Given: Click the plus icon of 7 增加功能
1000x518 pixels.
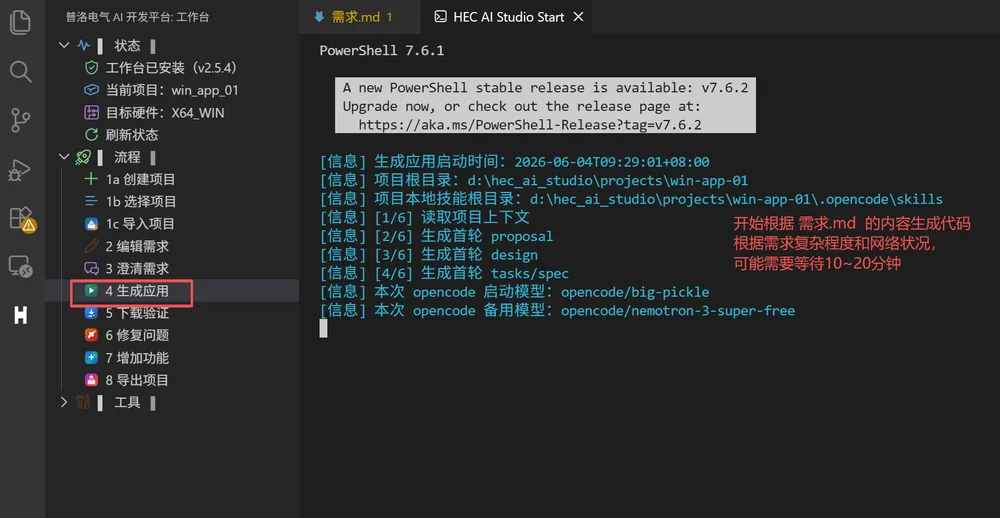Looking at the screenshot, I should pyautogui.click(x=92, y=358).
